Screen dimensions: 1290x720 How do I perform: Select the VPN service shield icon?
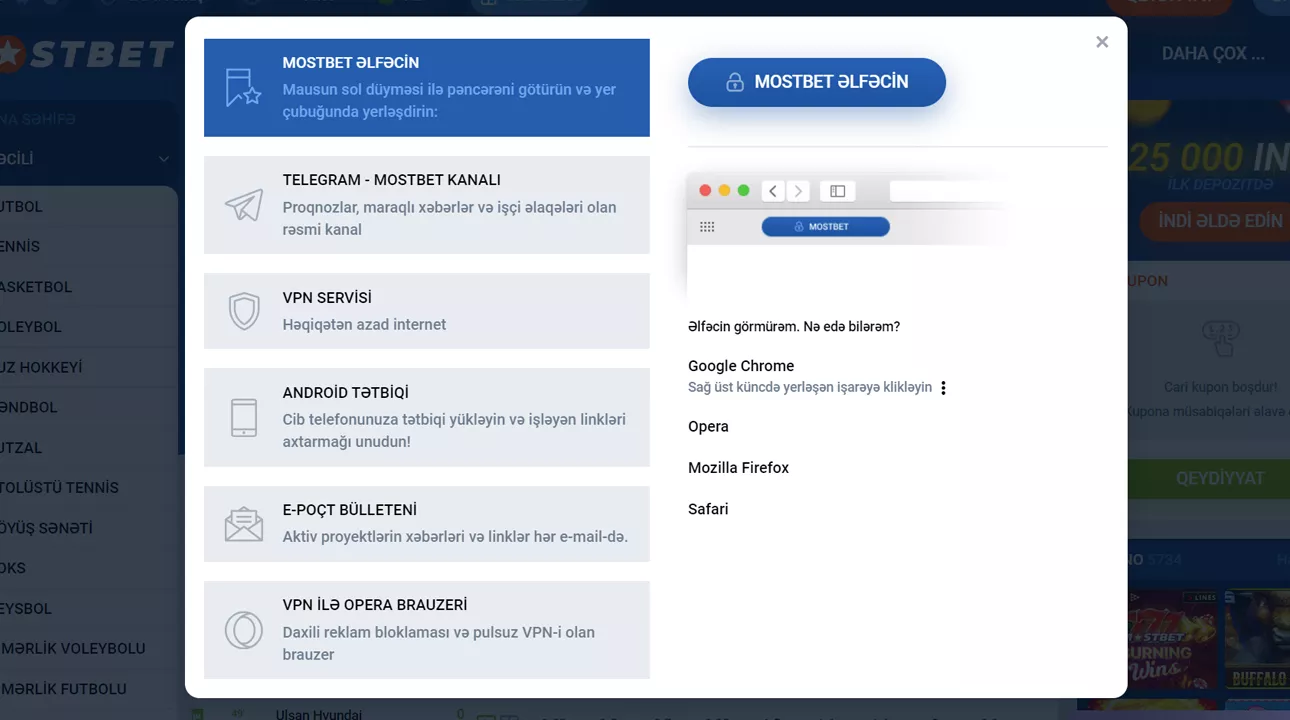click(x=244, y=311)
